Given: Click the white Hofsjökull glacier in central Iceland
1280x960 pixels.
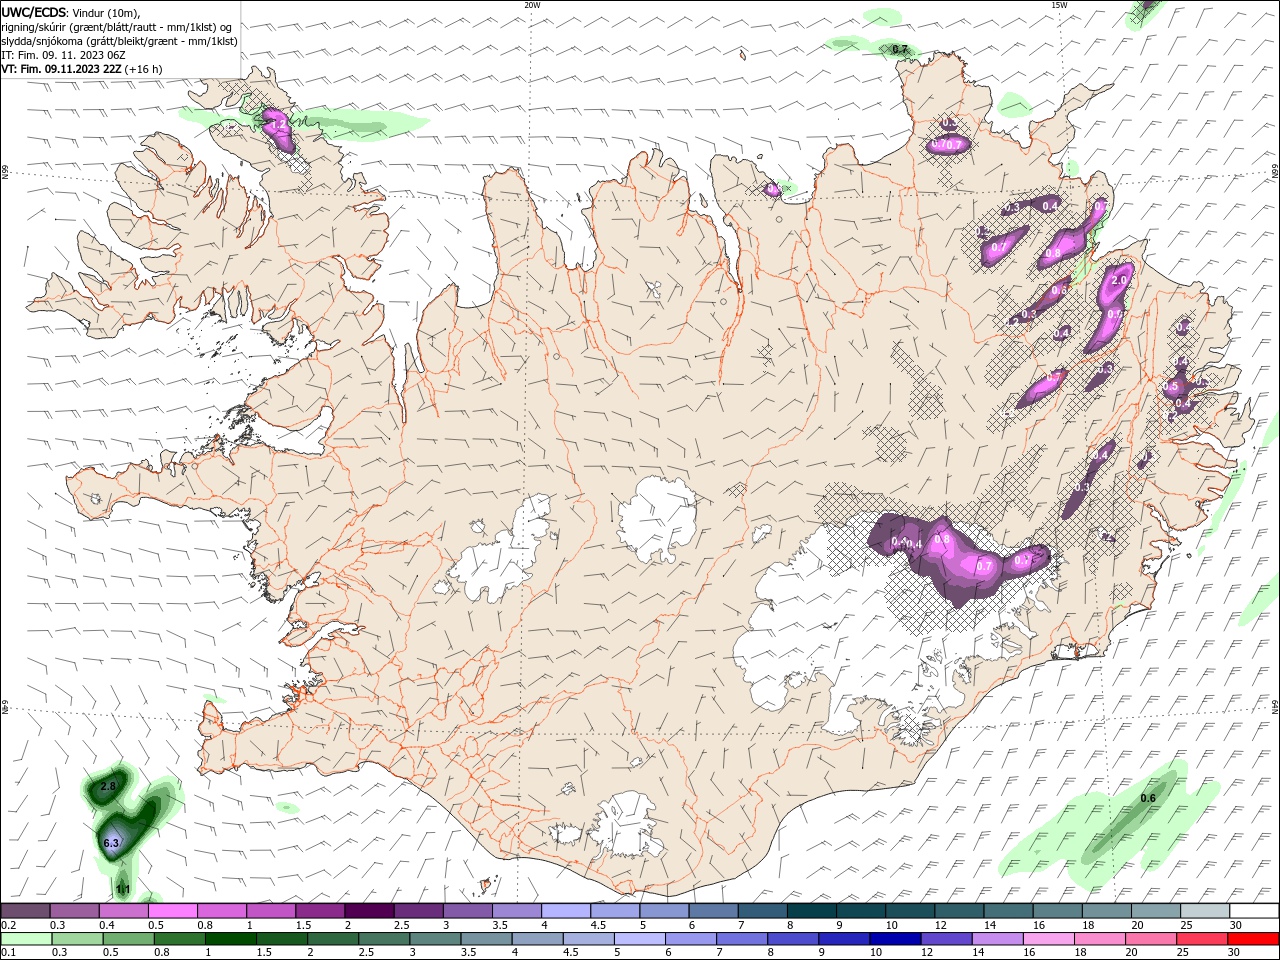Looking at the screenshot, I should pyautogui.click(x=658, y=520).
